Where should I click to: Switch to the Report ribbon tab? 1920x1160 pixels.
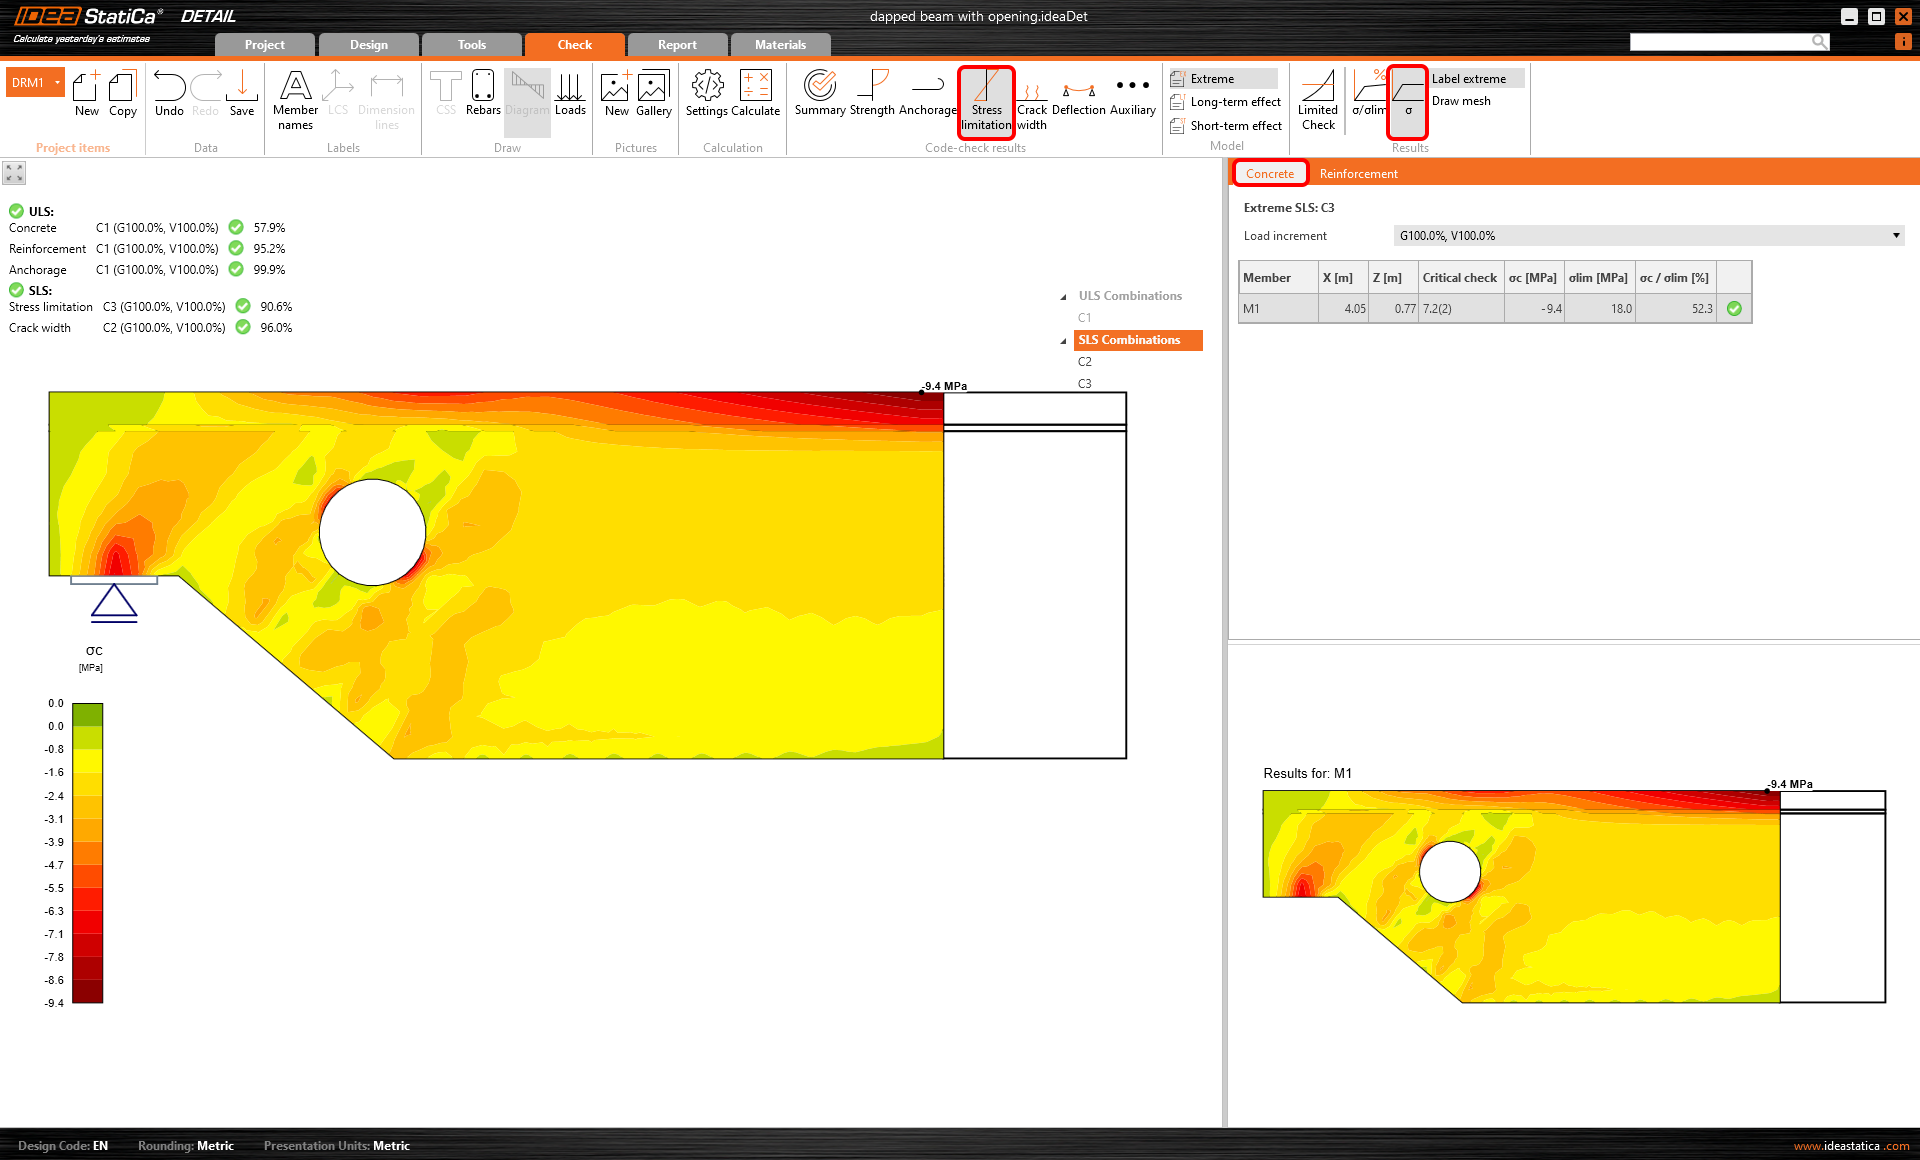click(677, 45)
